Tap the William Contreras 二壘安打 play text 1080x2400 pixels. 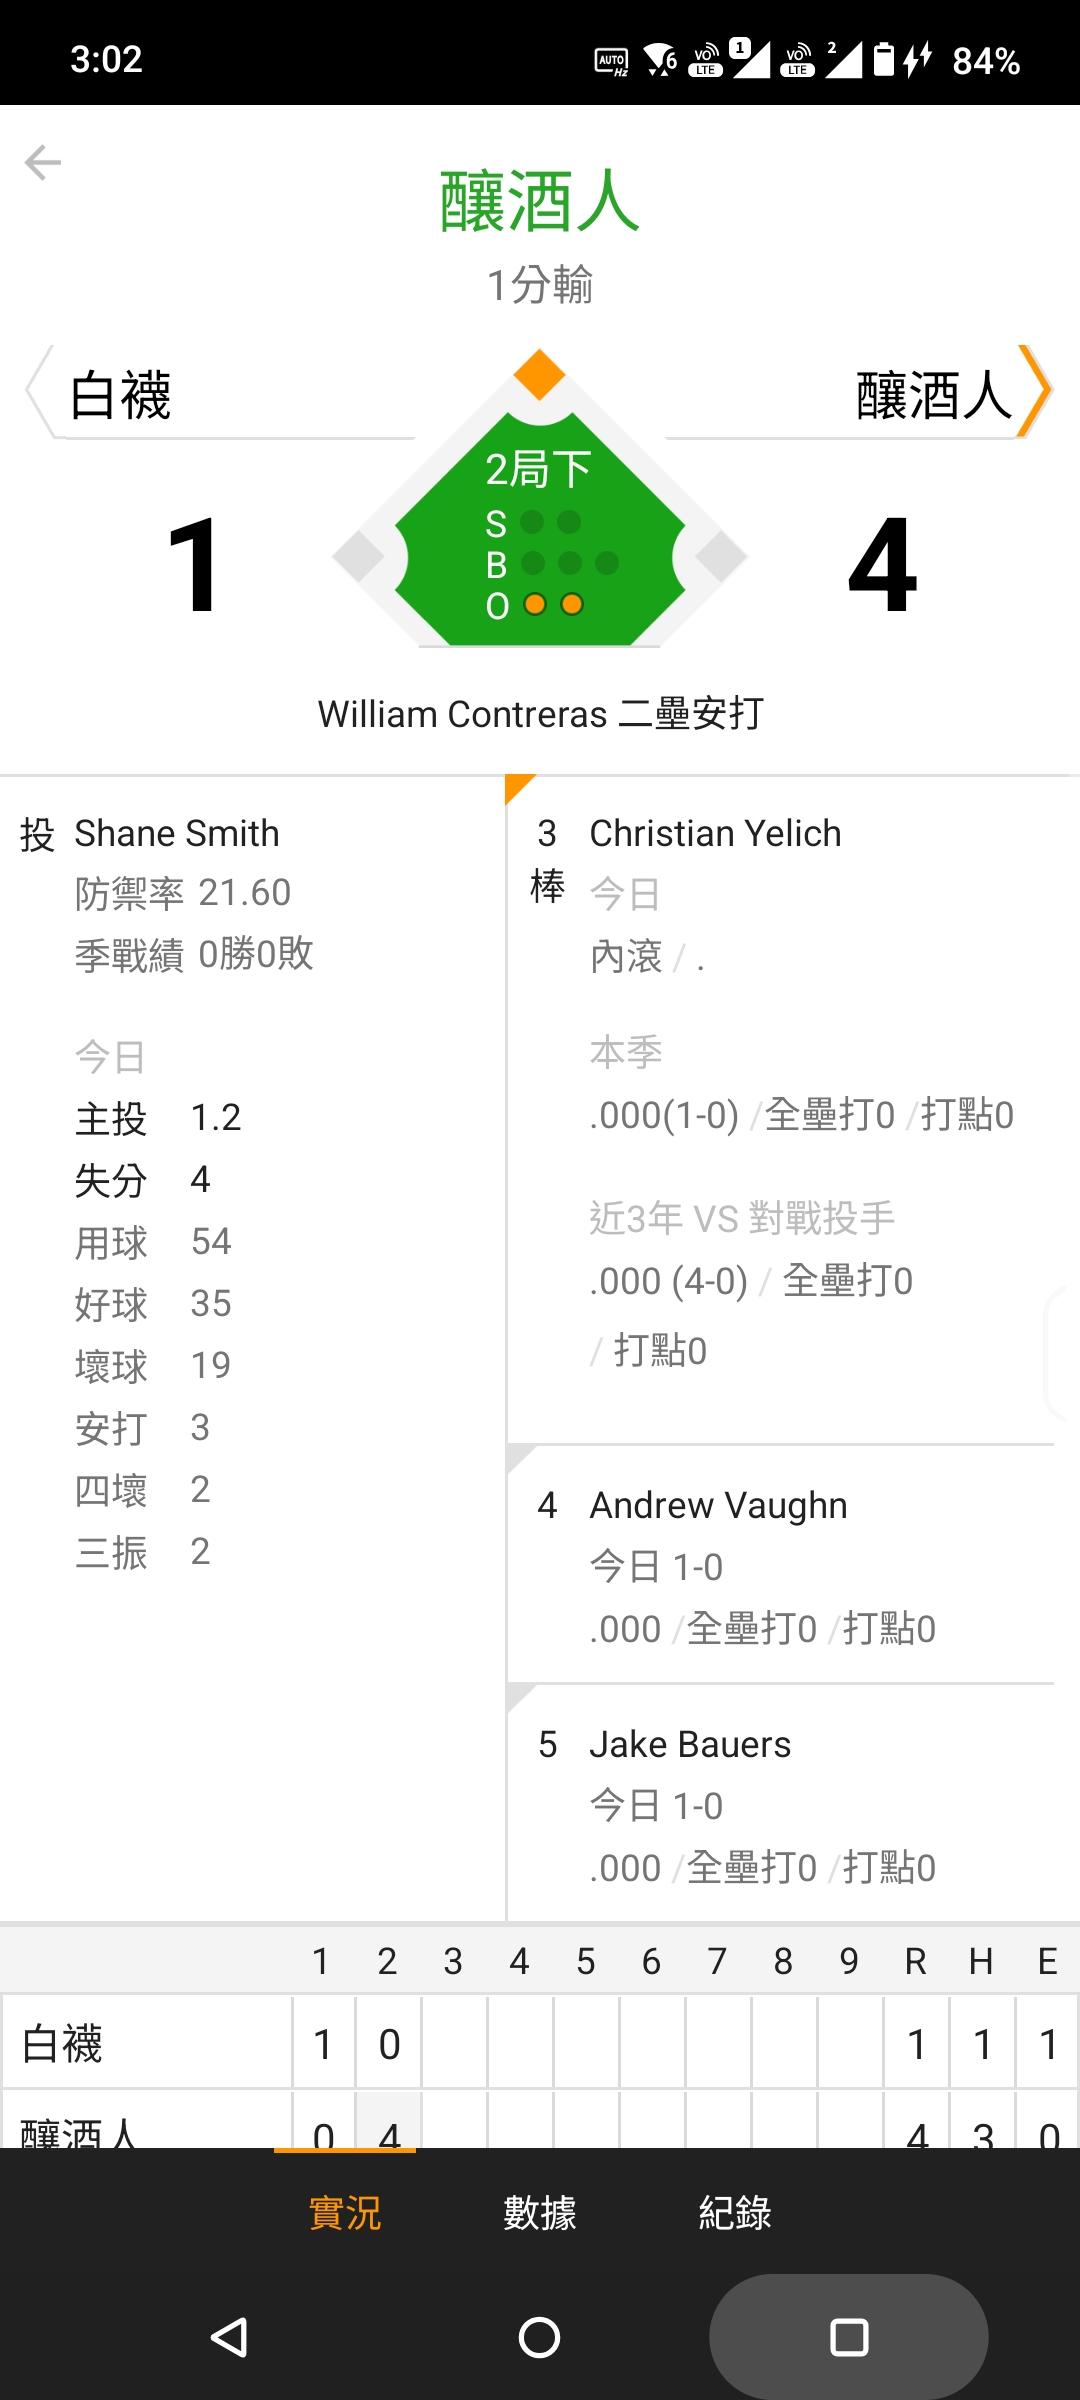[540, 714]
